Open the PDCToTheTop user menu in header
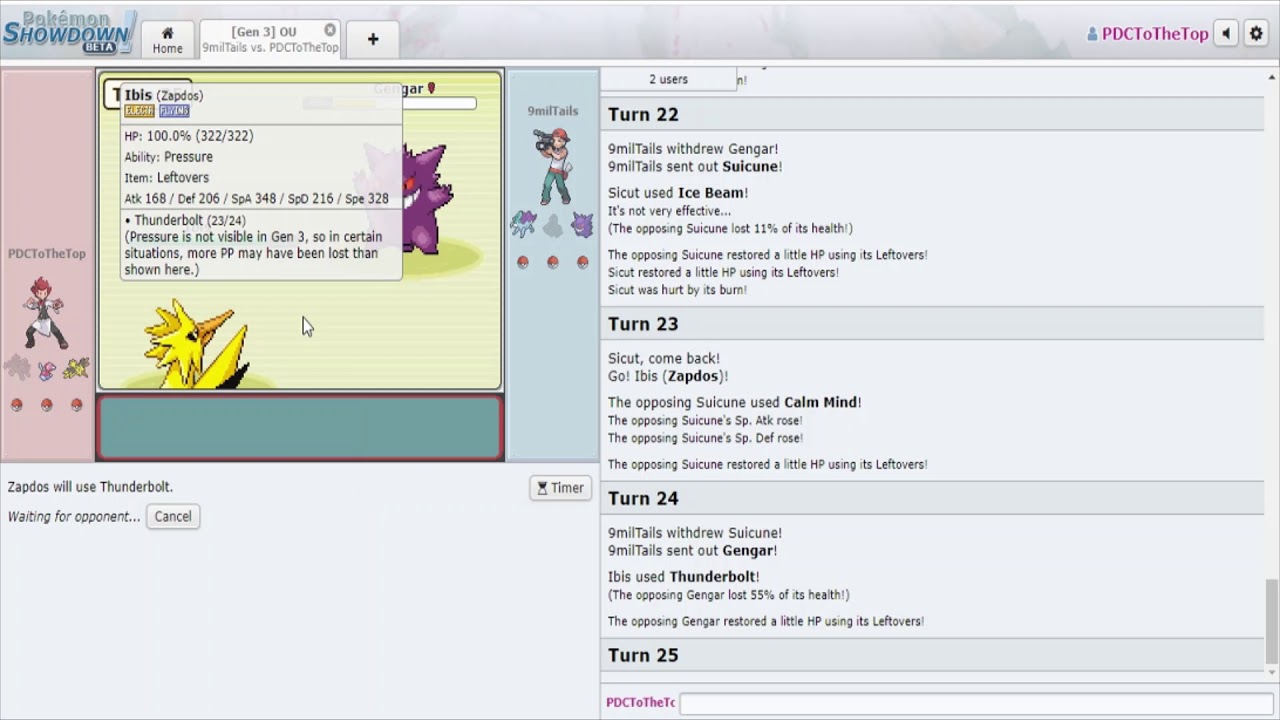This screenshot has width=1280, height=720. click(x=1148, y=34)
